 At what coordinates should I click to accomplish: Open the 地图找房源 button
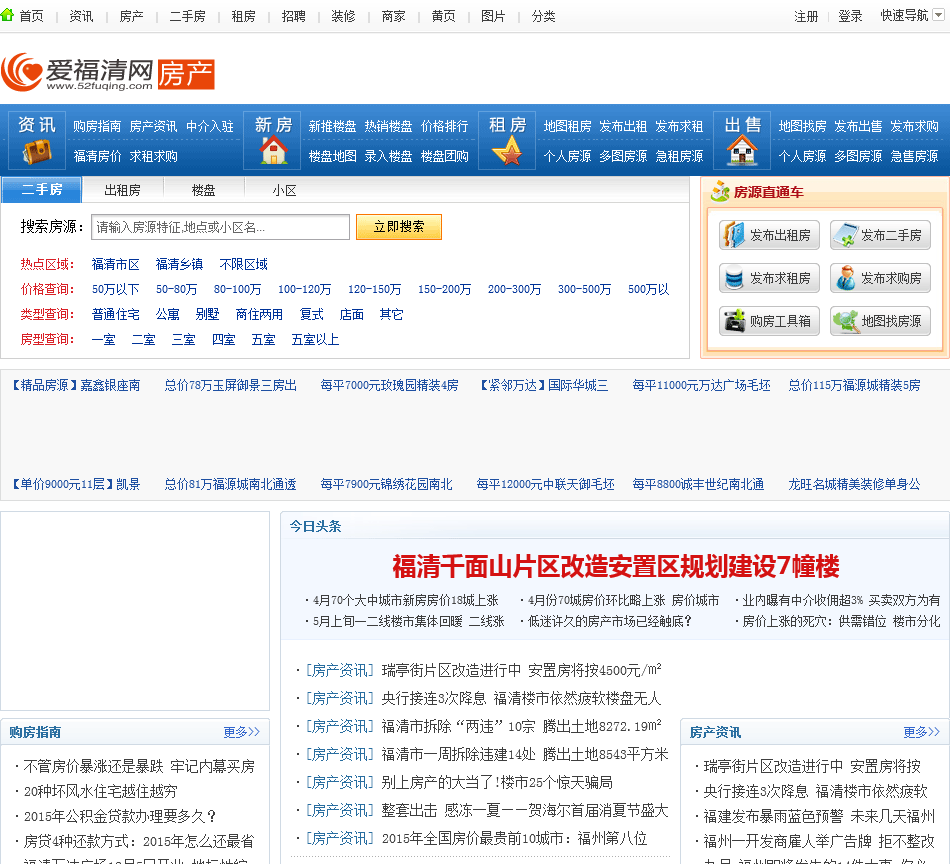(x=880, y=321)
